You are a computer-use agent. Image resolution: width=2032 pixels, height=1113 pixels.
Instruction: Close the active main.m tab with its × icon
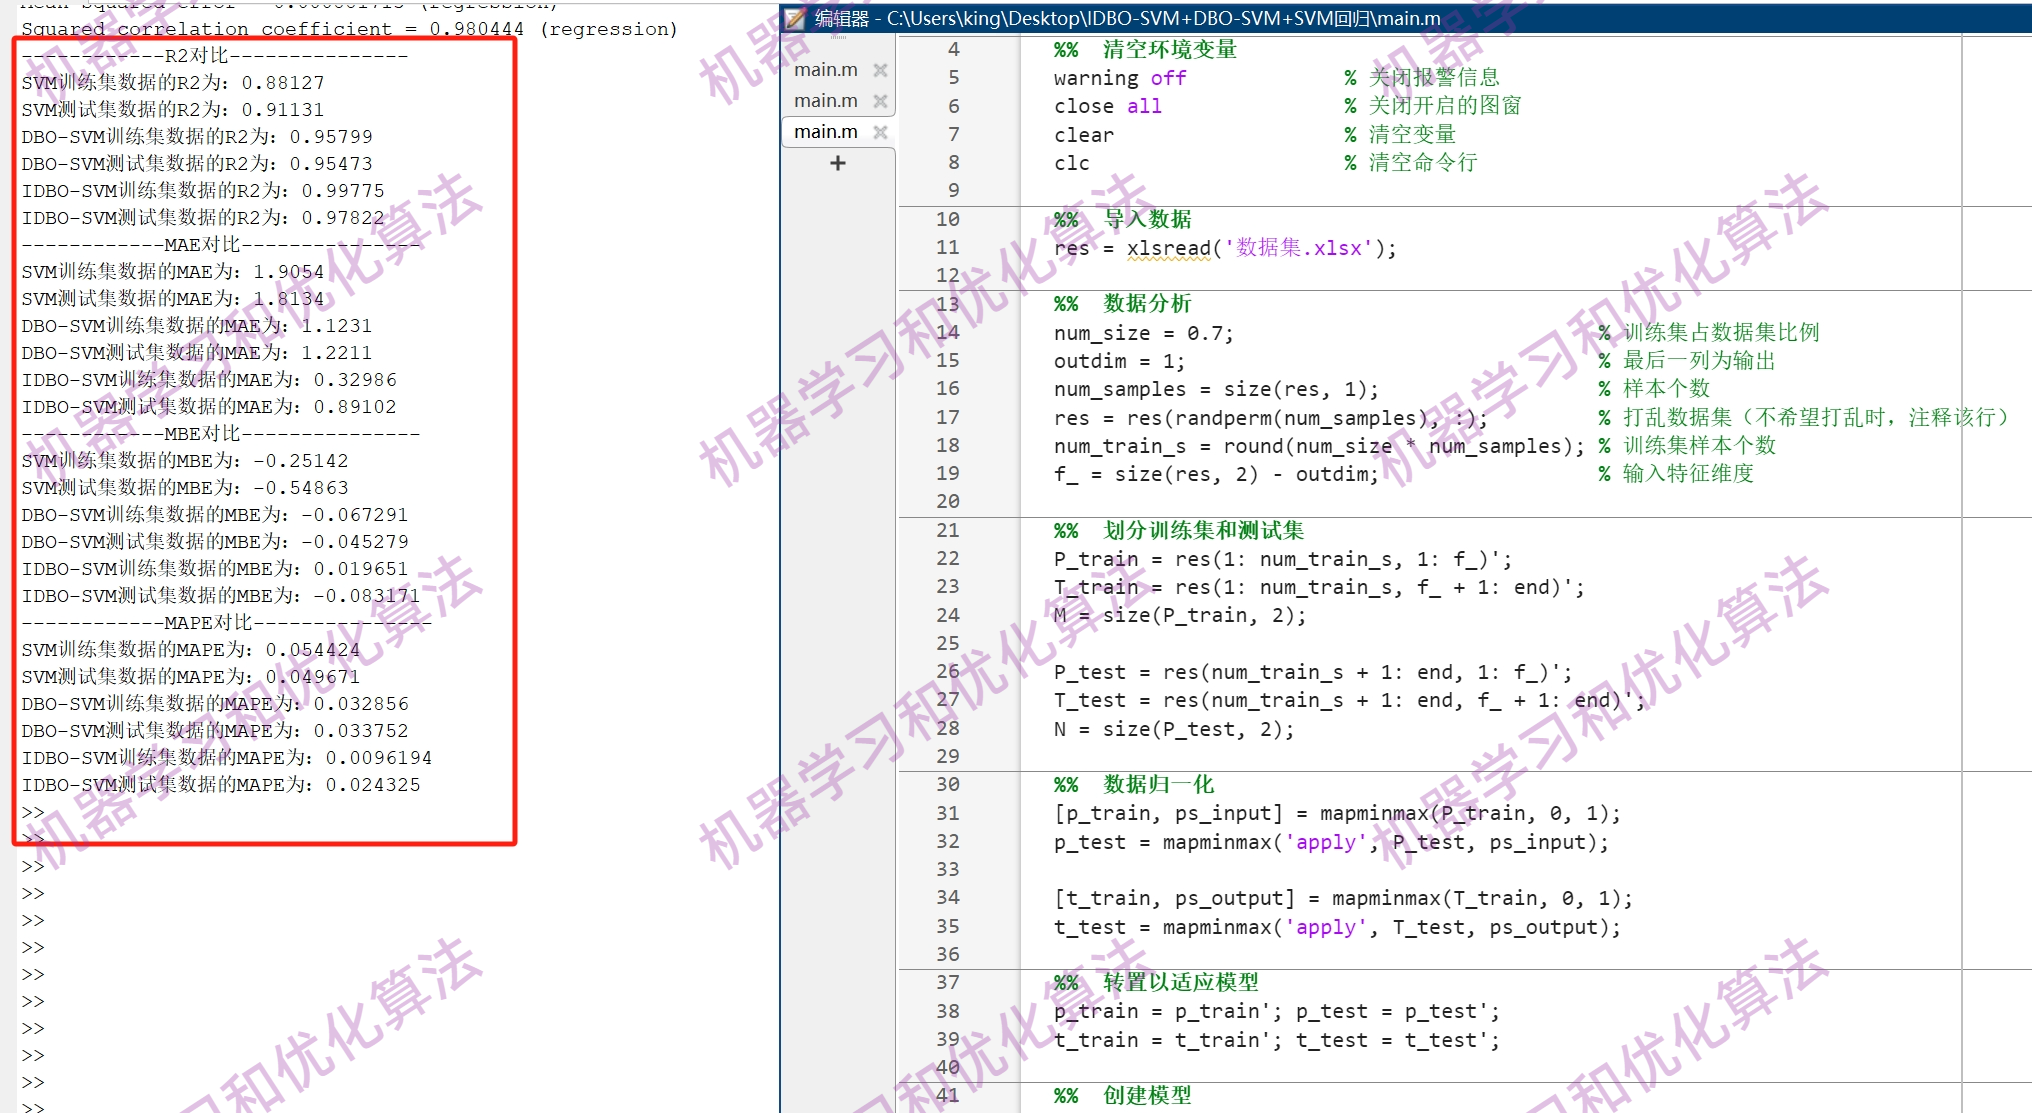click(x=881, y=132)
